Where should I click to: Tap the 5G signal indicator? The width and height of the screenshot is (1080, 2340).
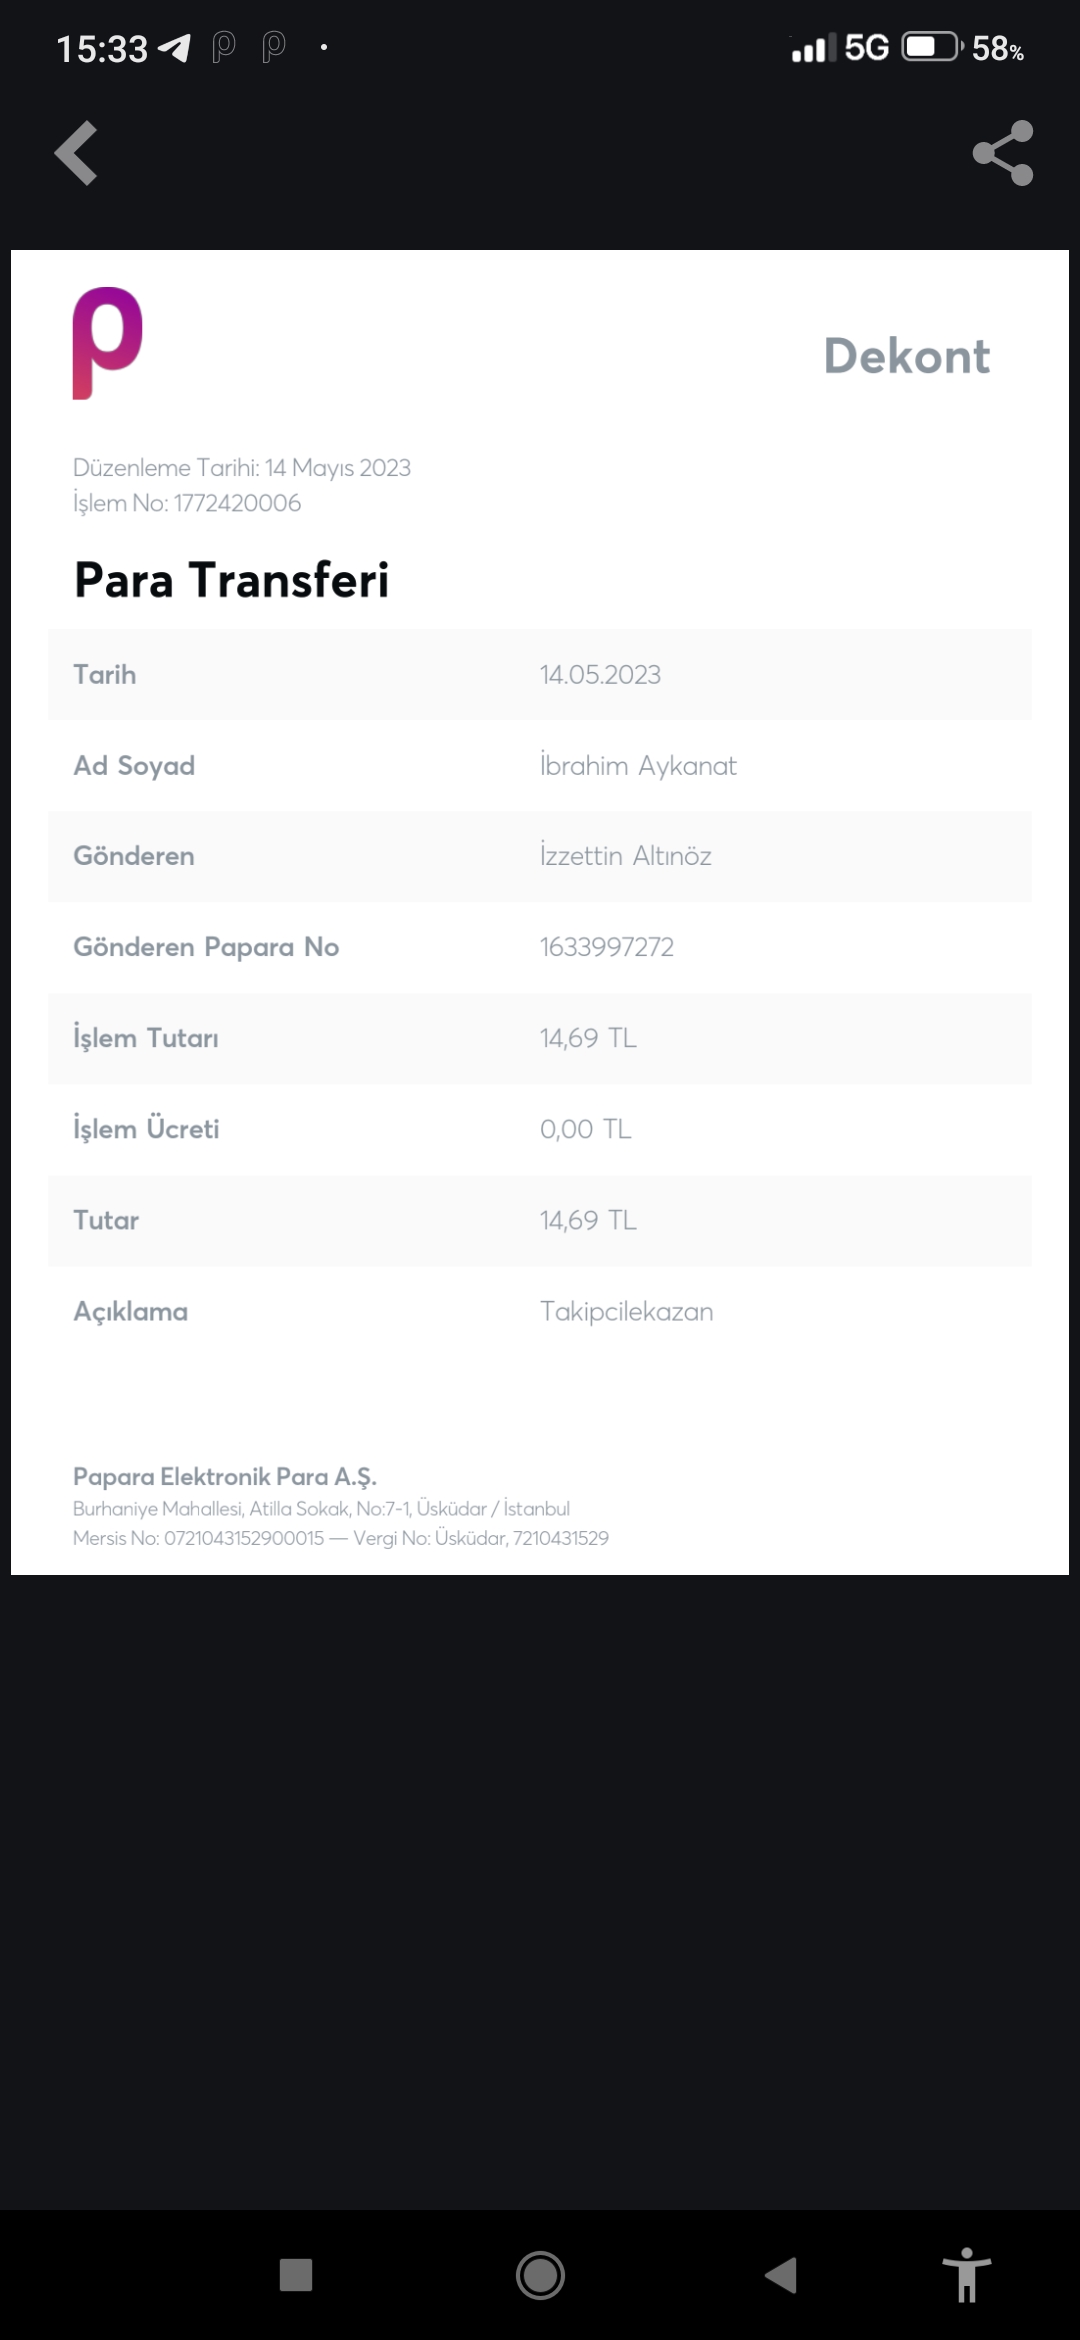[866, 47]
